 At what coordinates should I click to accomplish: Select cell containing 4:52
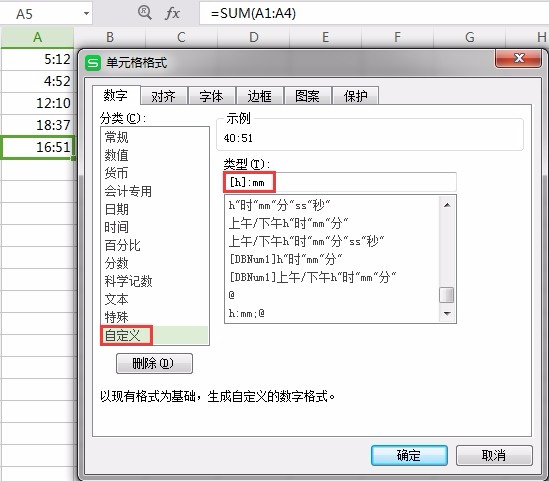(37, 81)
